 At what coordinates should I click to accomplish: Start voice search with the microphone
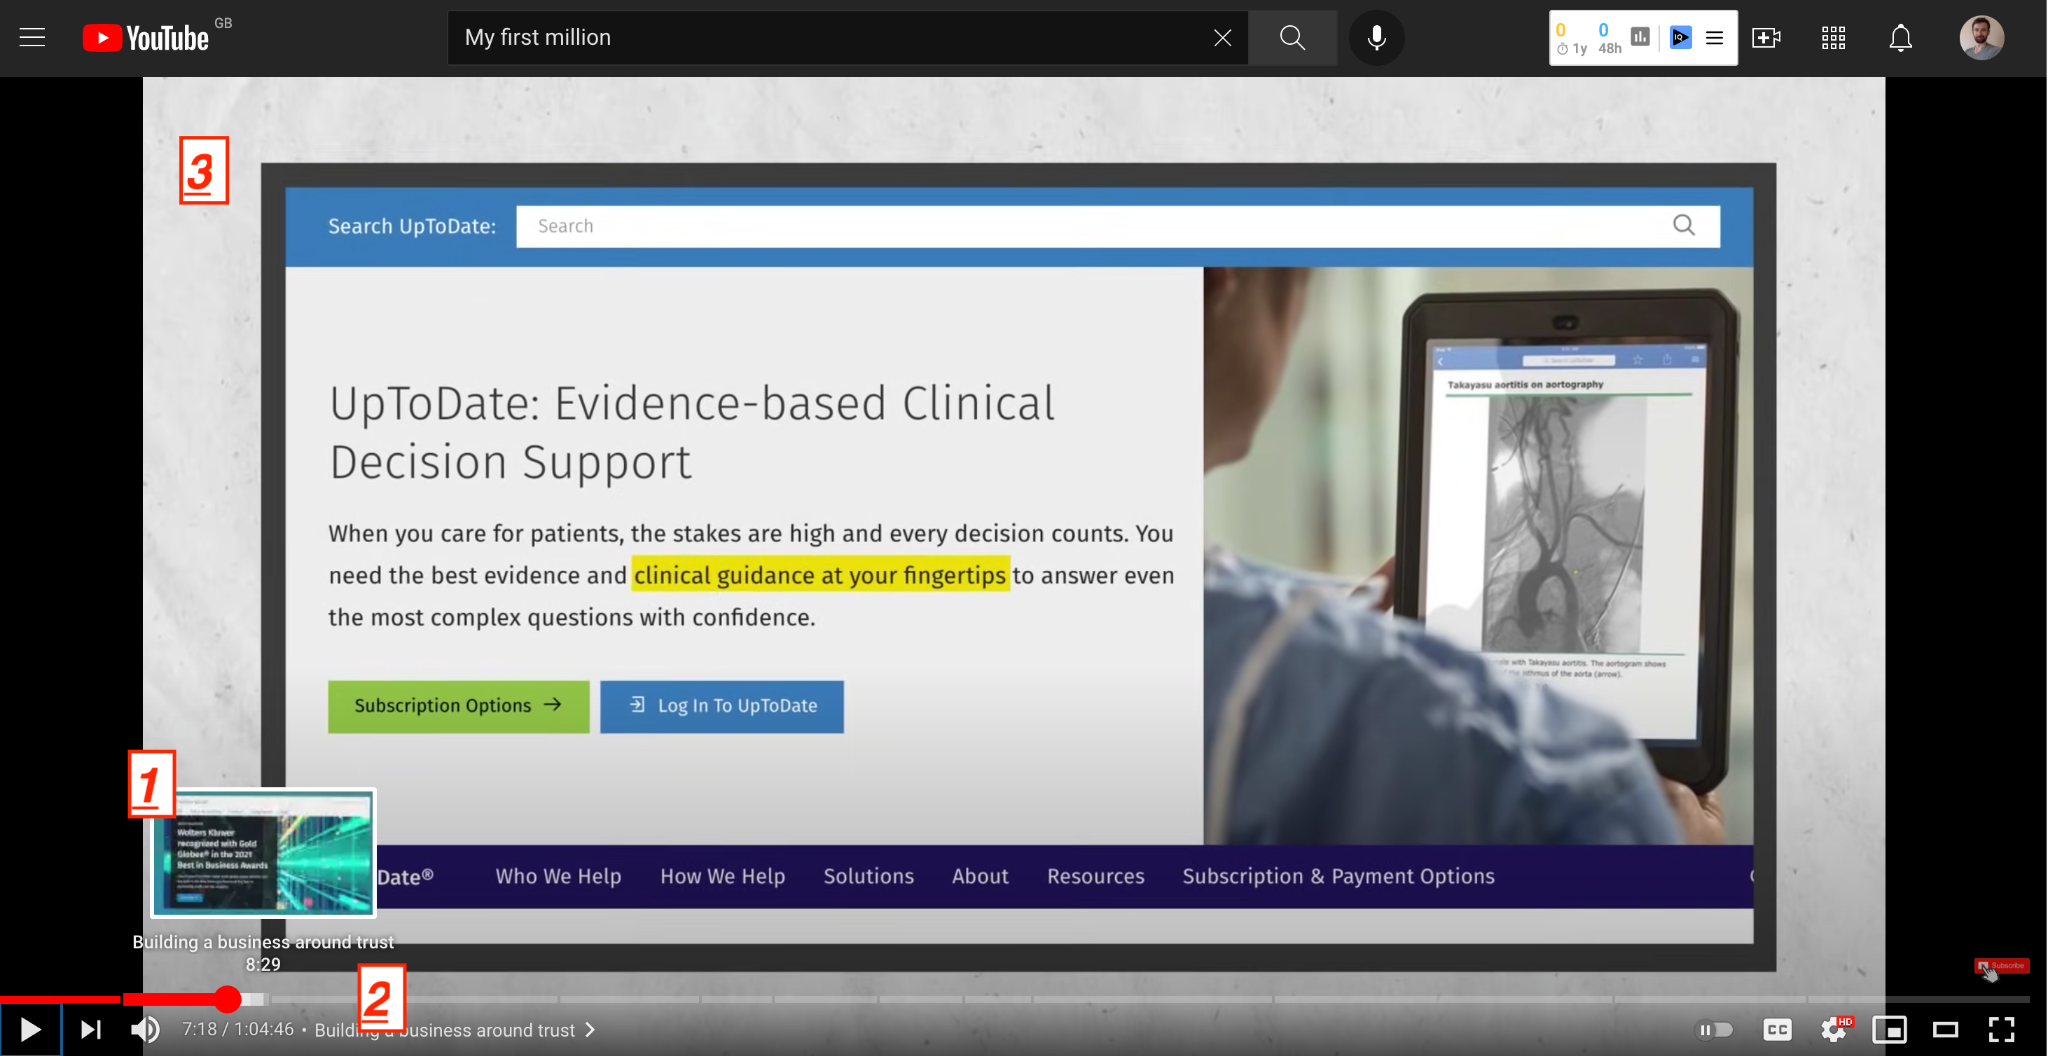1377,38
